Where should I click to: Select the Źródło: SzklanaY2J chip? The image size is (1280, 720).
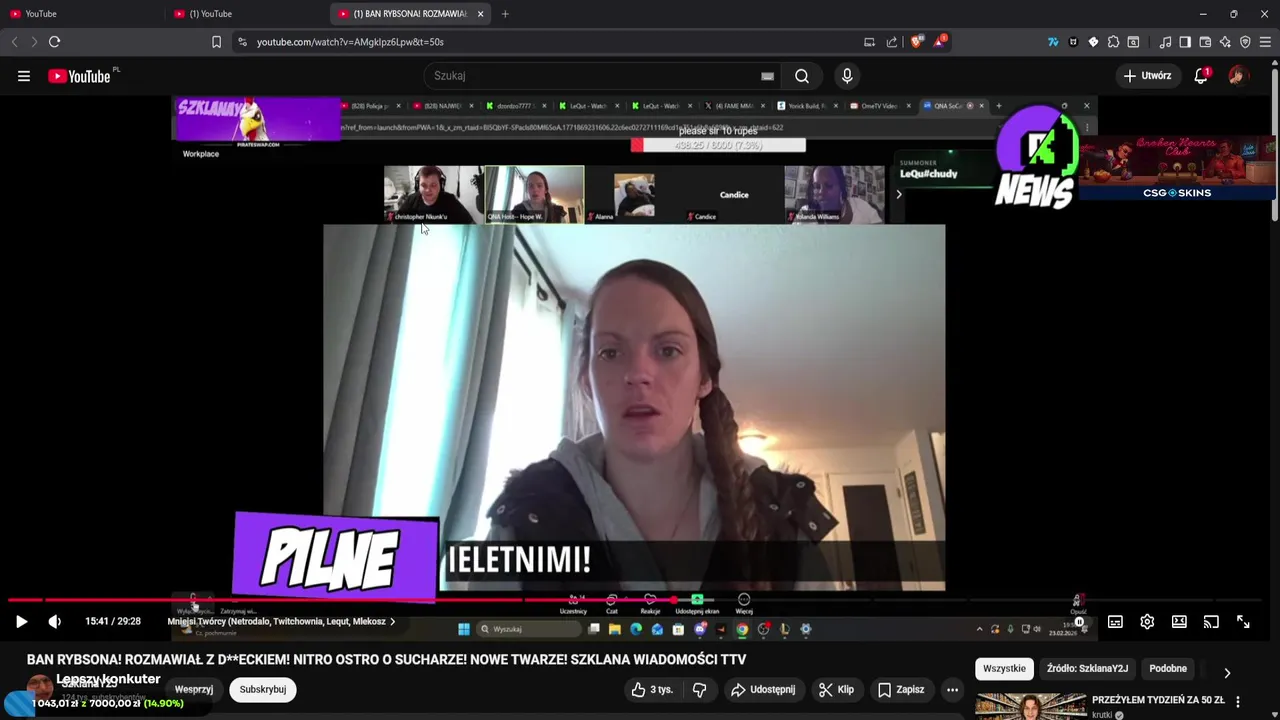pyautogui.click(x=1087, y=669)
